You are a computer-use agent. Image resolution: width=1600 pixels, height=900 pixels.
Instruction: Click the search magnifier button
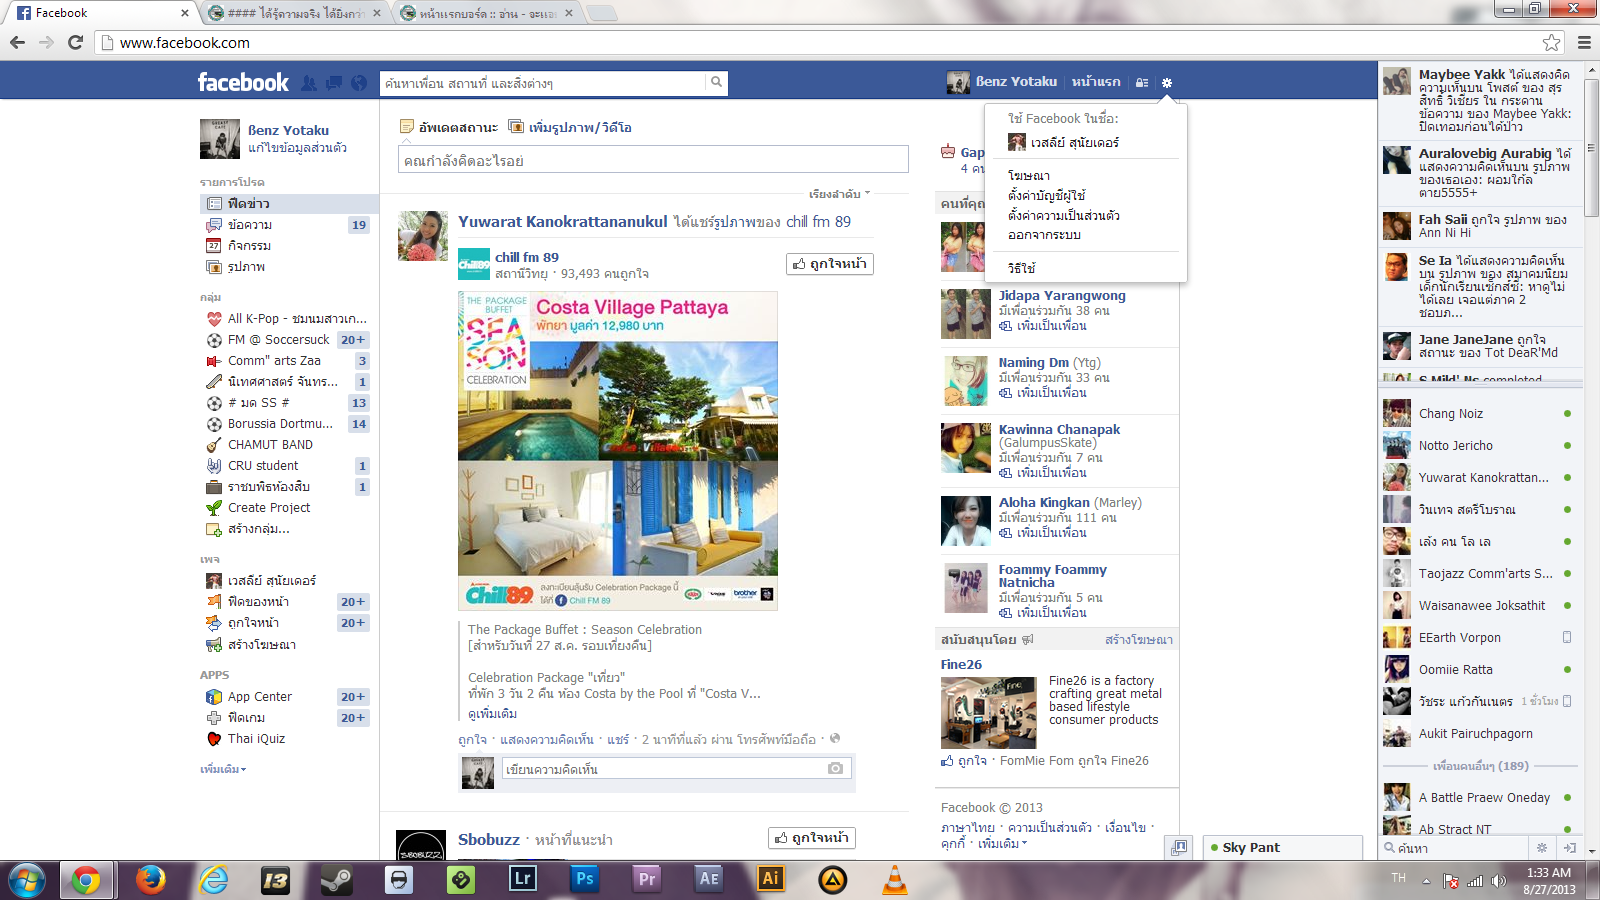click(716, 82)
